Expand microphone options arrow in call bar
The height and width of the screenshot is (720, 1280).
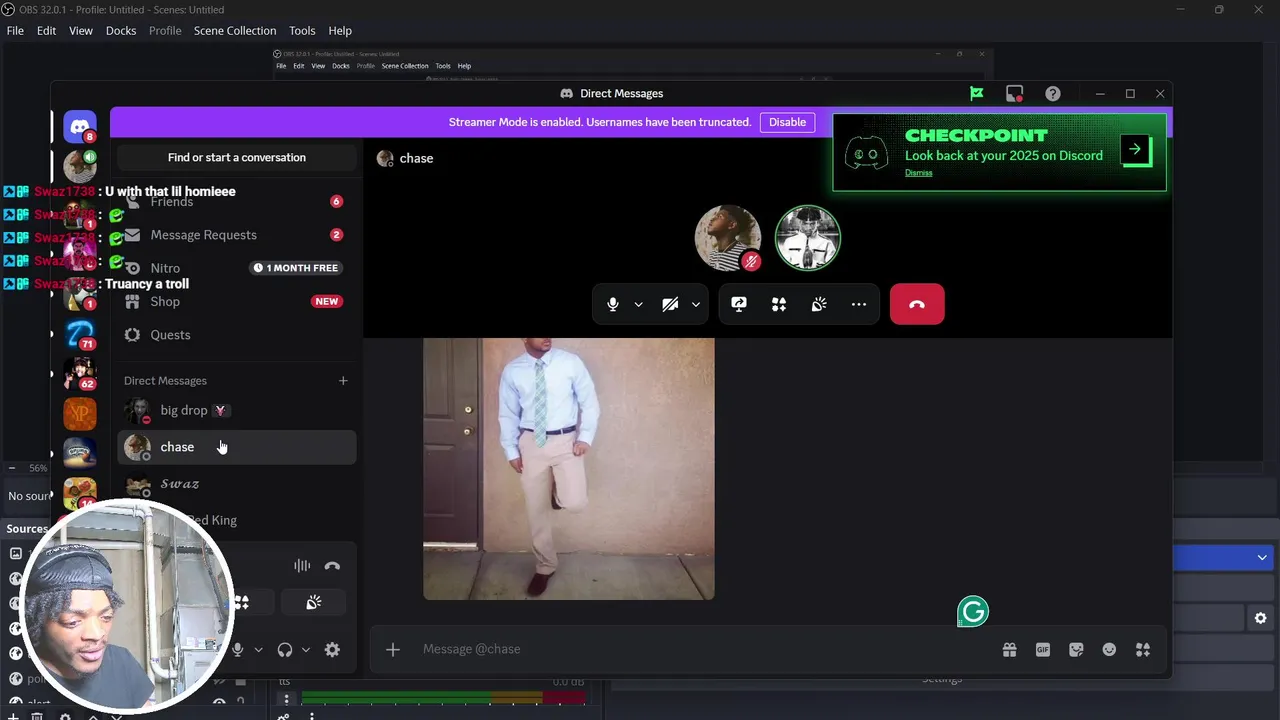[638, 305]
